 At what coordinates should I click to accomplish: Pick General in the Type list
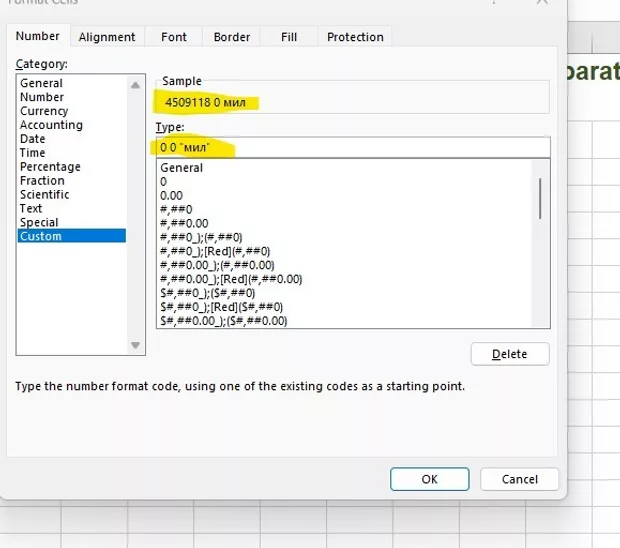[182, 168]
